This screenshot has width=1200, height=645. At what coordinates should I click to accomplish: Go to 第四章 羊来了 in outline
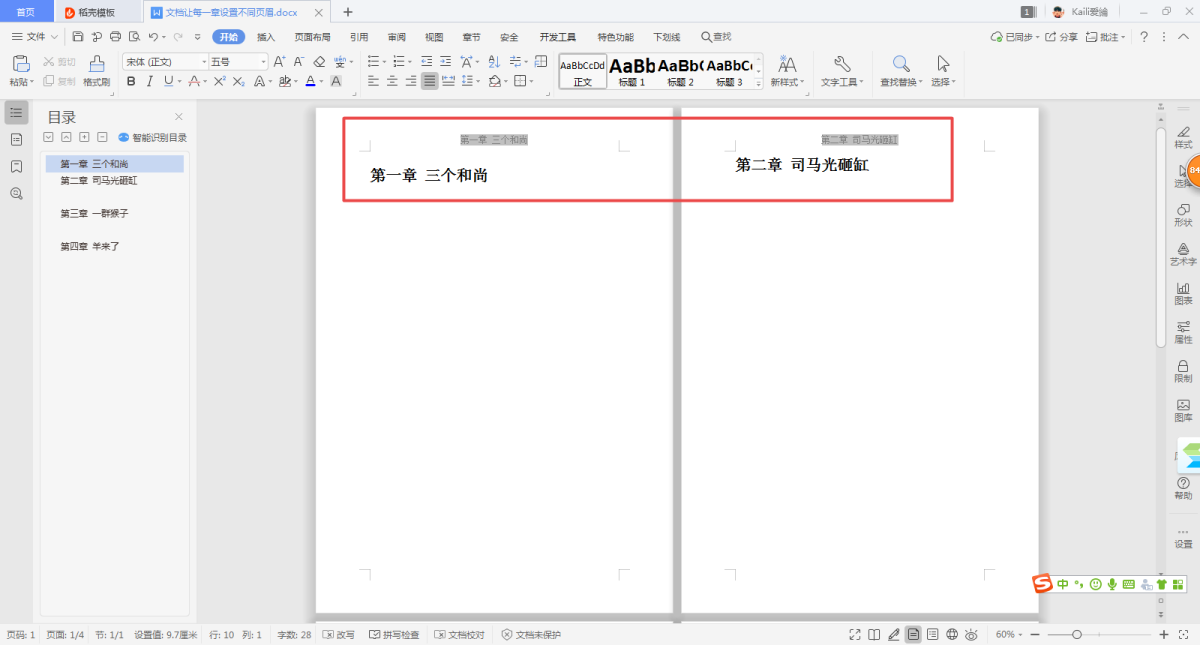[x=90, y=246]
